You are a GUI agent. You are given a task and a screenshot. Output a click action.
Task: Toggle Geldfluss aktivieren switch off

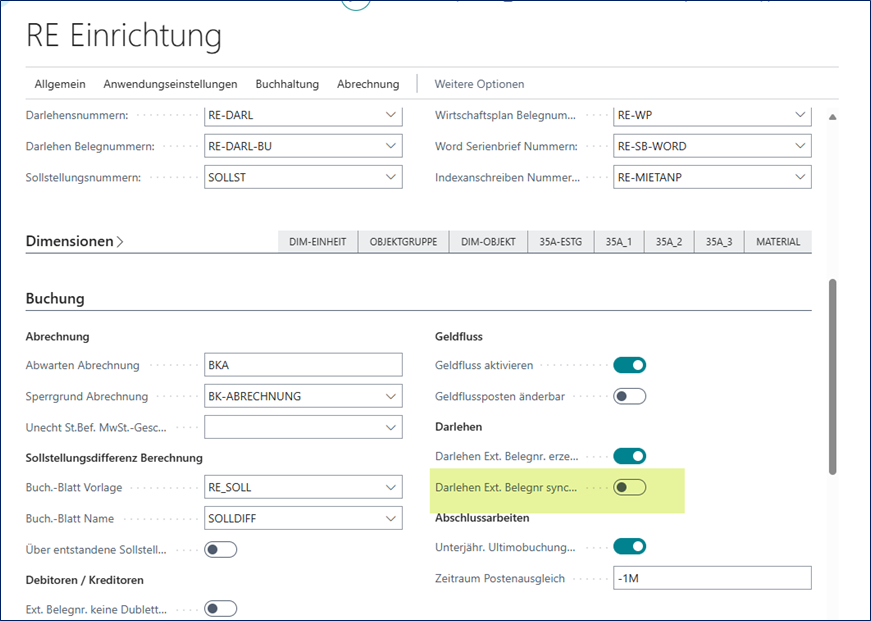(x=629, y=365)
